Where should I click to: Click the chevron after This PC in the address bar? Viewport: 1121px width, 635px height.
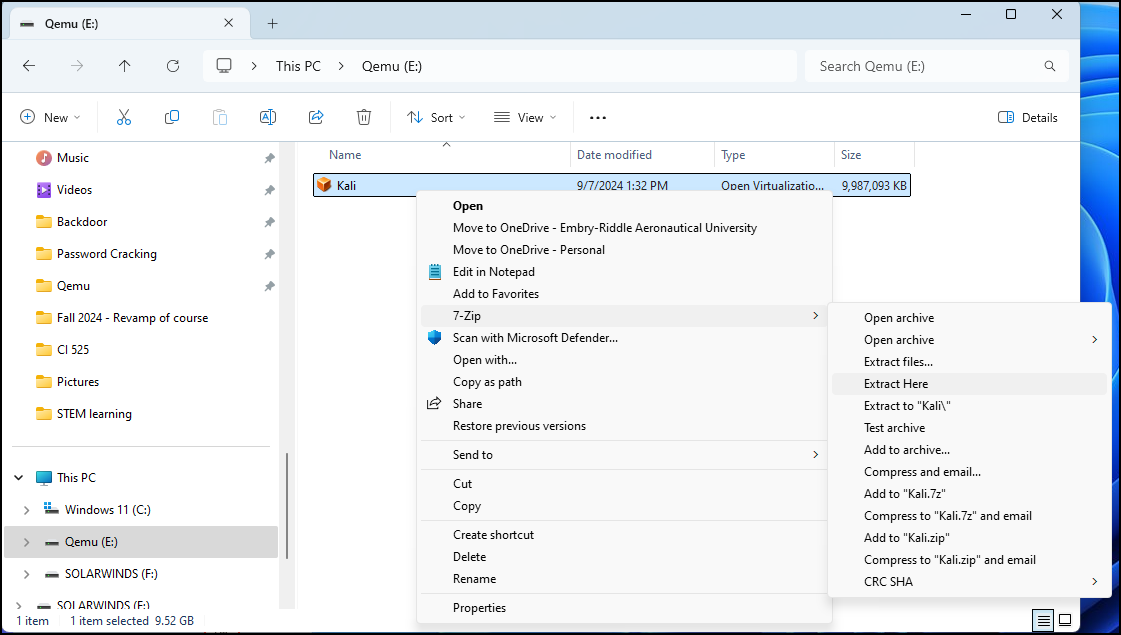(x=341, y=66)
